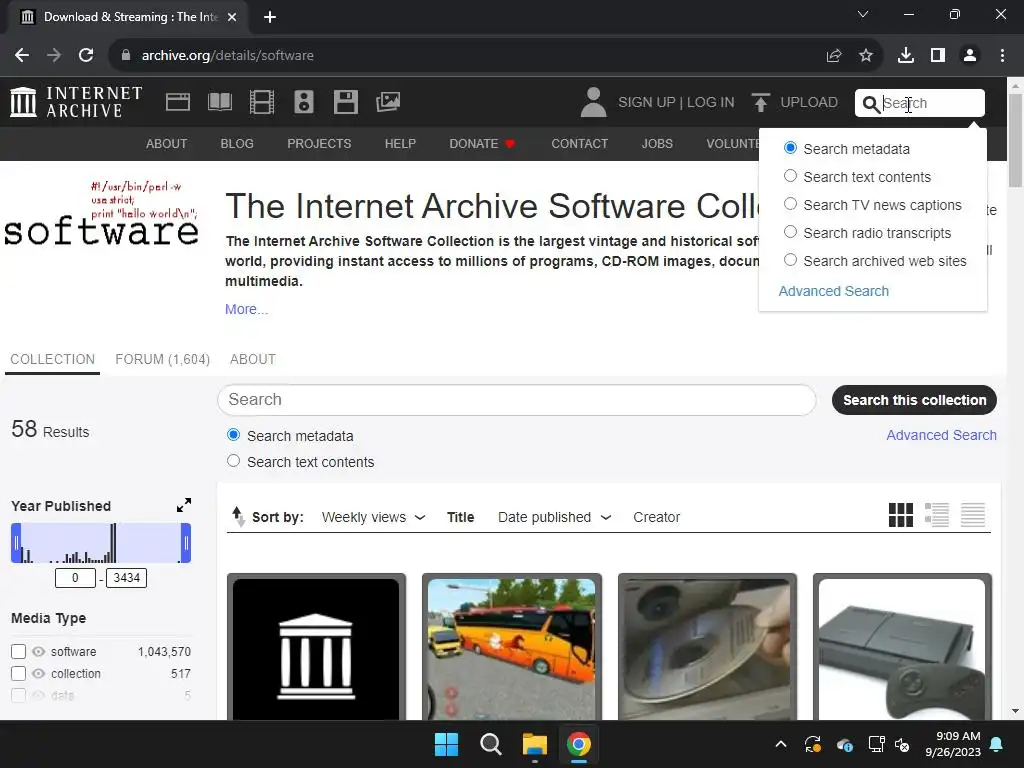Toggle eye icon for collection filter
This screenshot has width=1024, height=768.
[39, 673]
